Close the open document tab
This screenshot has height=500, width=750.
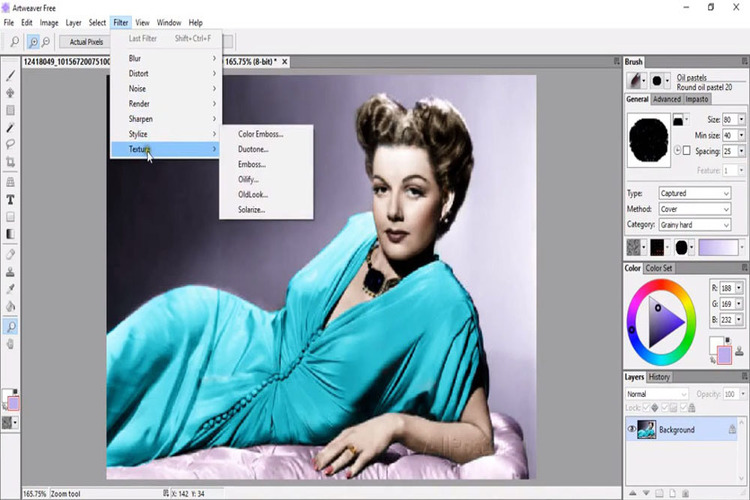pos(285,62)
